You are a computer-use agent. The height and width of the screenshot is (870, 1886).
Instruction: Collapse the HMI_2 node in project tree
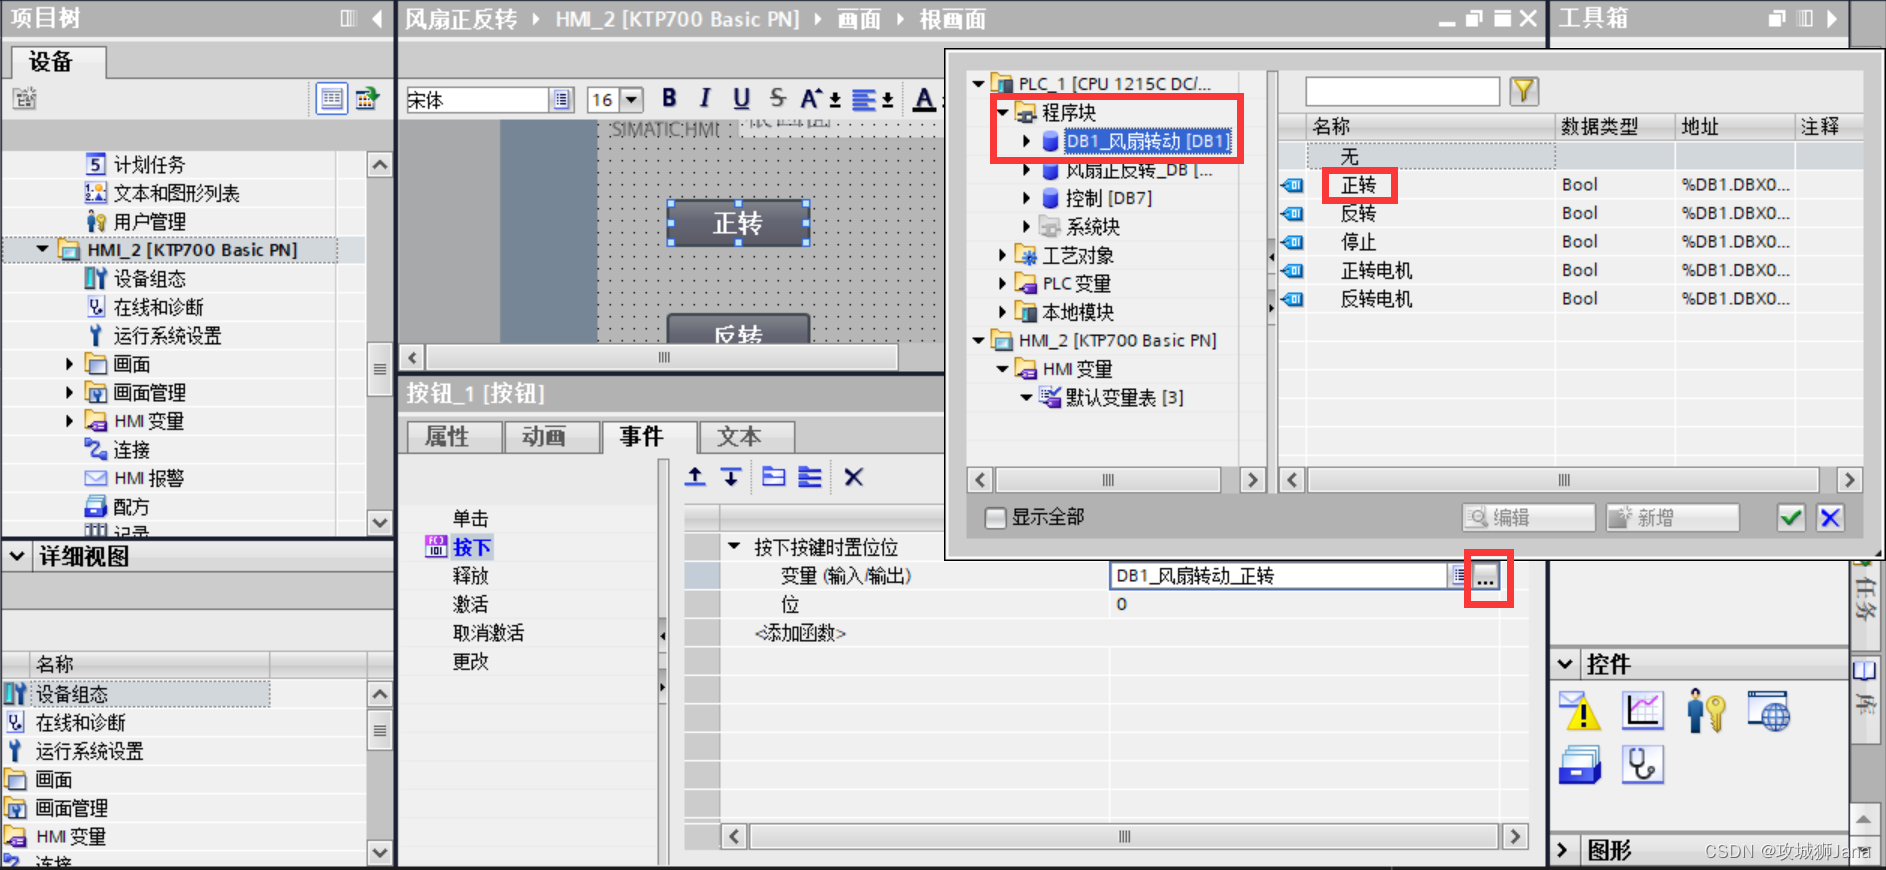[42, 249]
